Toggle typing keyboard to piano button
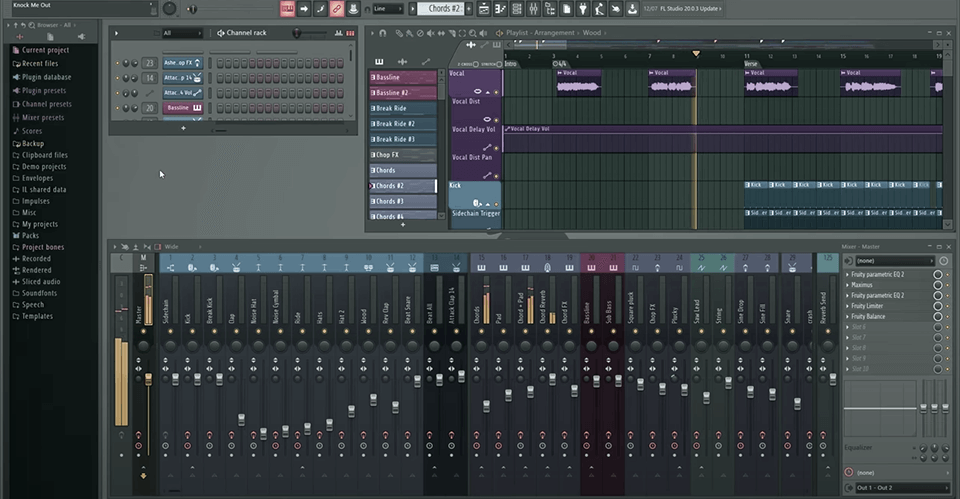 click(x=287, y=9)
